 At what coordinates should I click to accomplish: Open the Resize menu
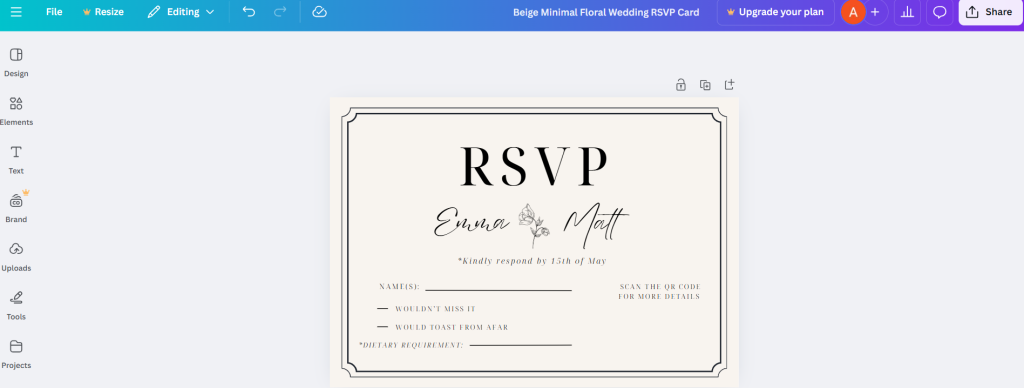pos(103,12)
